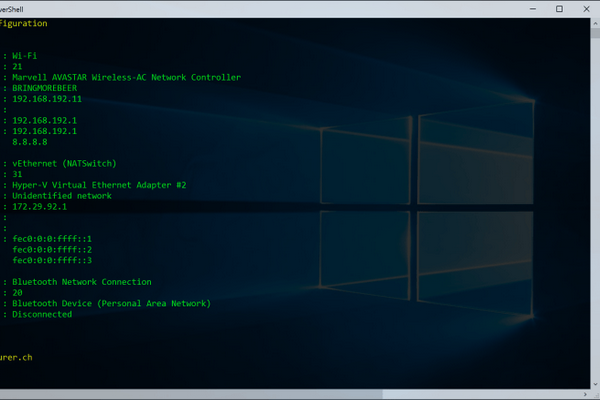Click the horizontal scrollbar right arrow

tap(583, 393)
